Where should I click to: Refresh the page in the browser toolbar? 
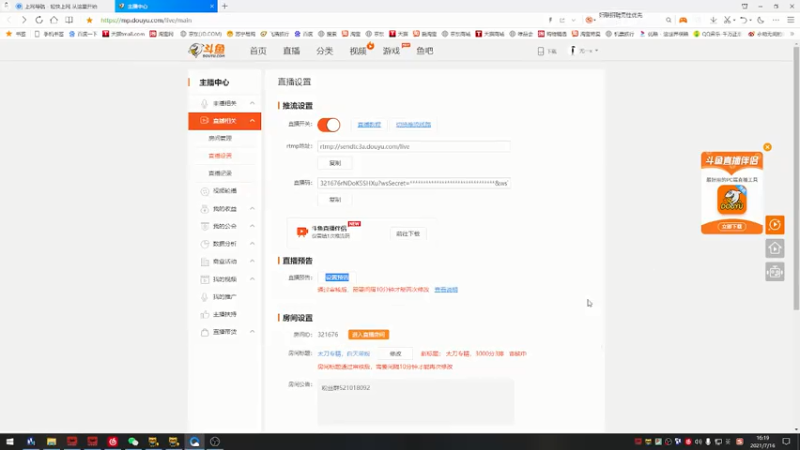(39, 20)
